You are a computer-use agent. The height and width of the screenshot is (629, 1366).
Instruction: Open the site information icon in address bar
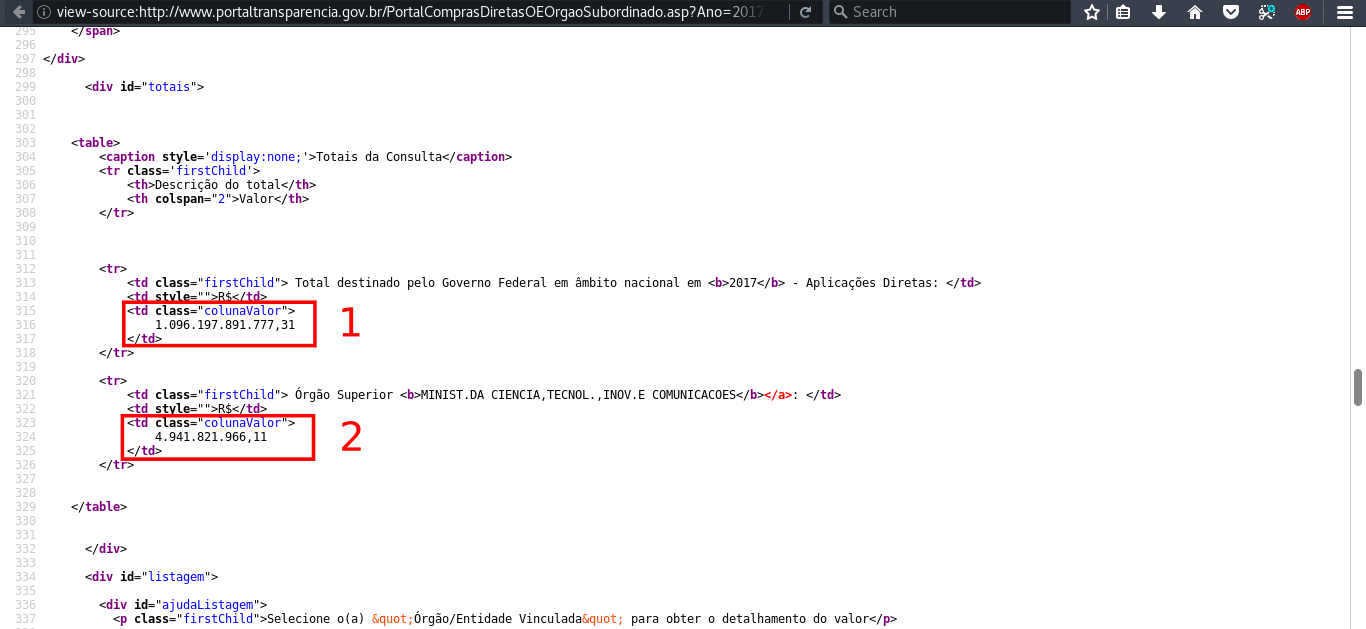click(44, 12)
